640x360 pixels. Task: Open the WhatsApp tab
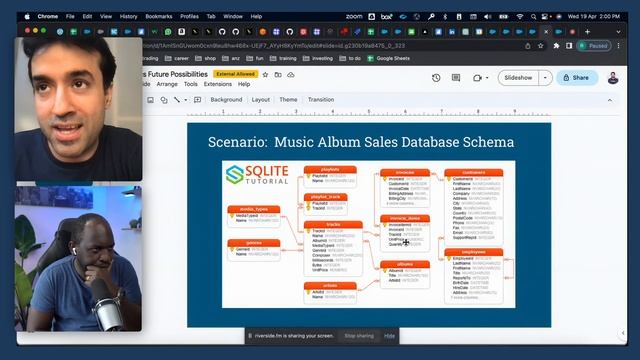click(x=168, y=31)
